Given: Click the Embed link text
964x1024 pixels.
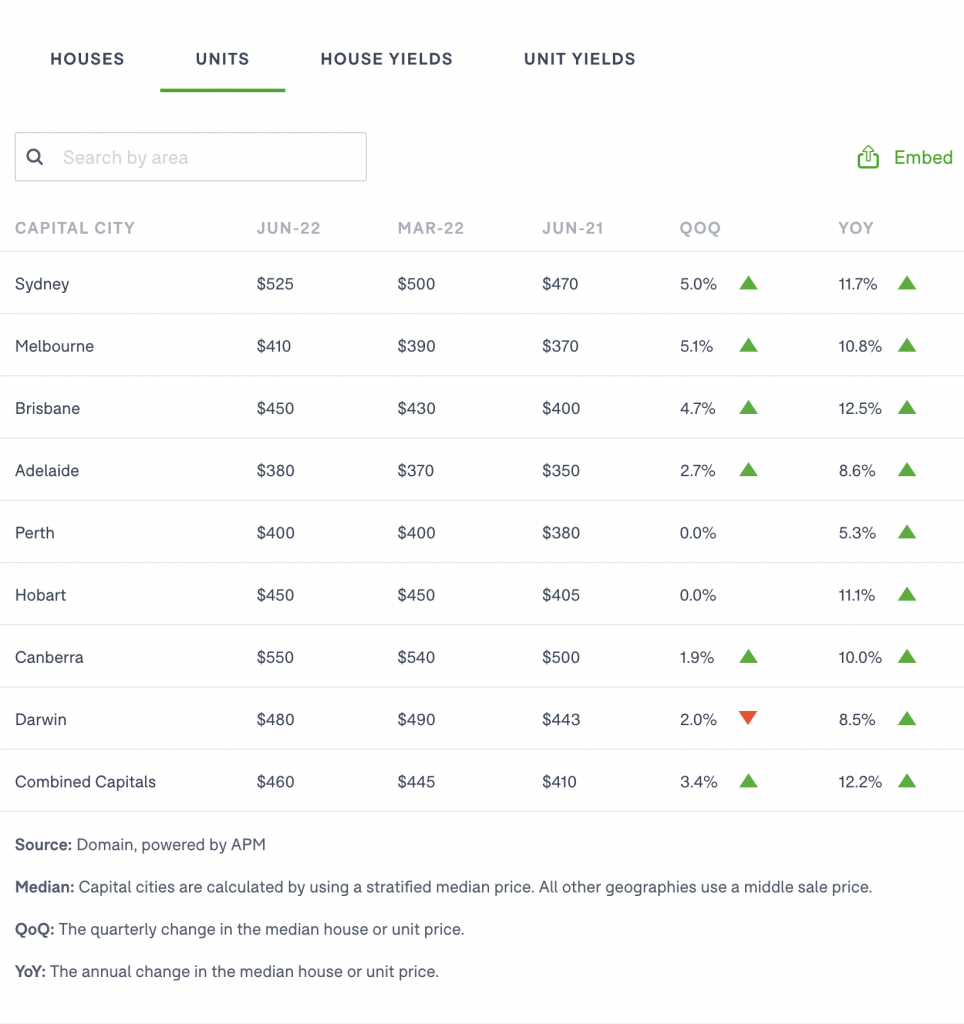Looking at the screenshot, I should [x=923, y=157].
